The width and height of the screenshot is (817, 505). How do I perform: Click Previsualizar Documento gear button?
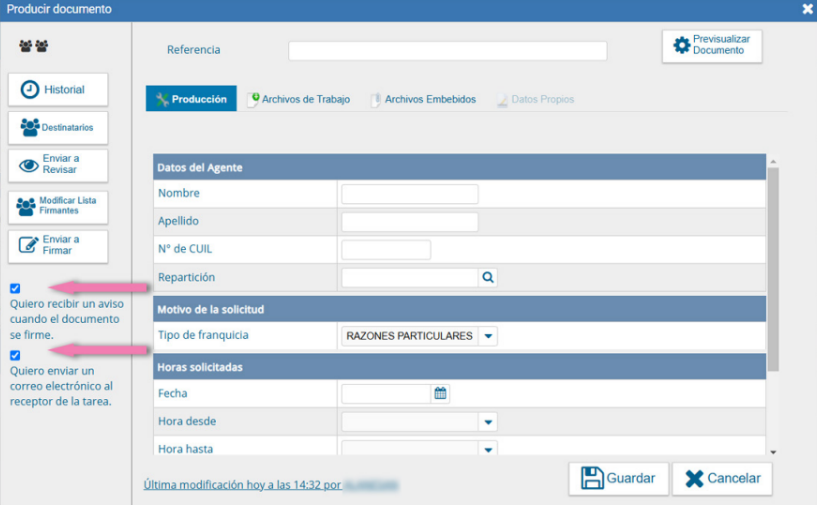click(x=712, y=45)
